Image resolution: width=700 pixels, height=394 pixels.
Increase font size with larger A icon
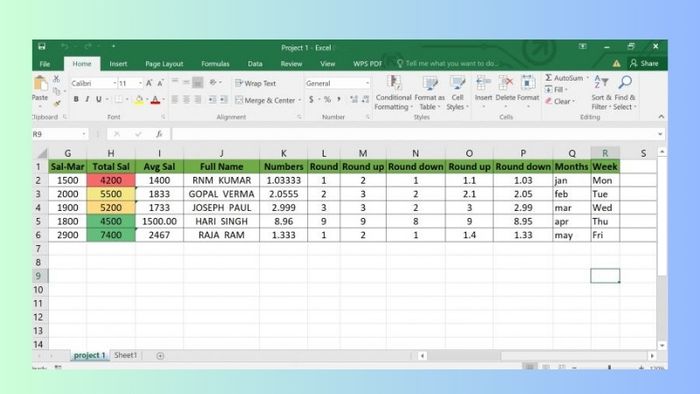(150, 83)
